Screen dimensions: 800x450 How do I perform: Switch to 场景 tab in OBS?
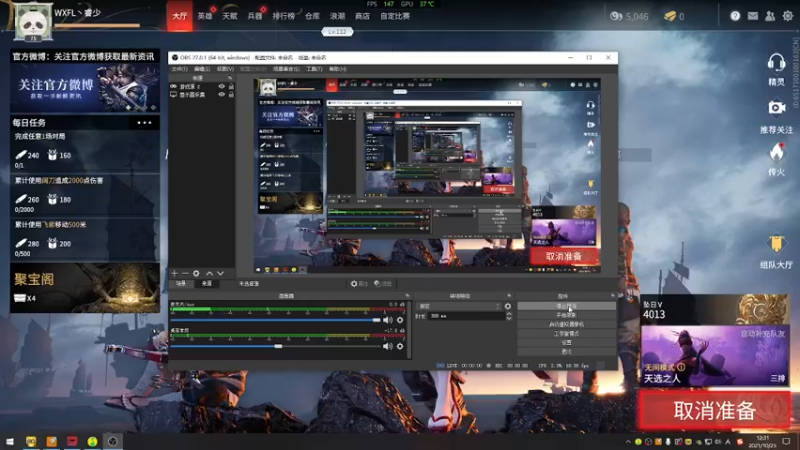pos(181,284)
